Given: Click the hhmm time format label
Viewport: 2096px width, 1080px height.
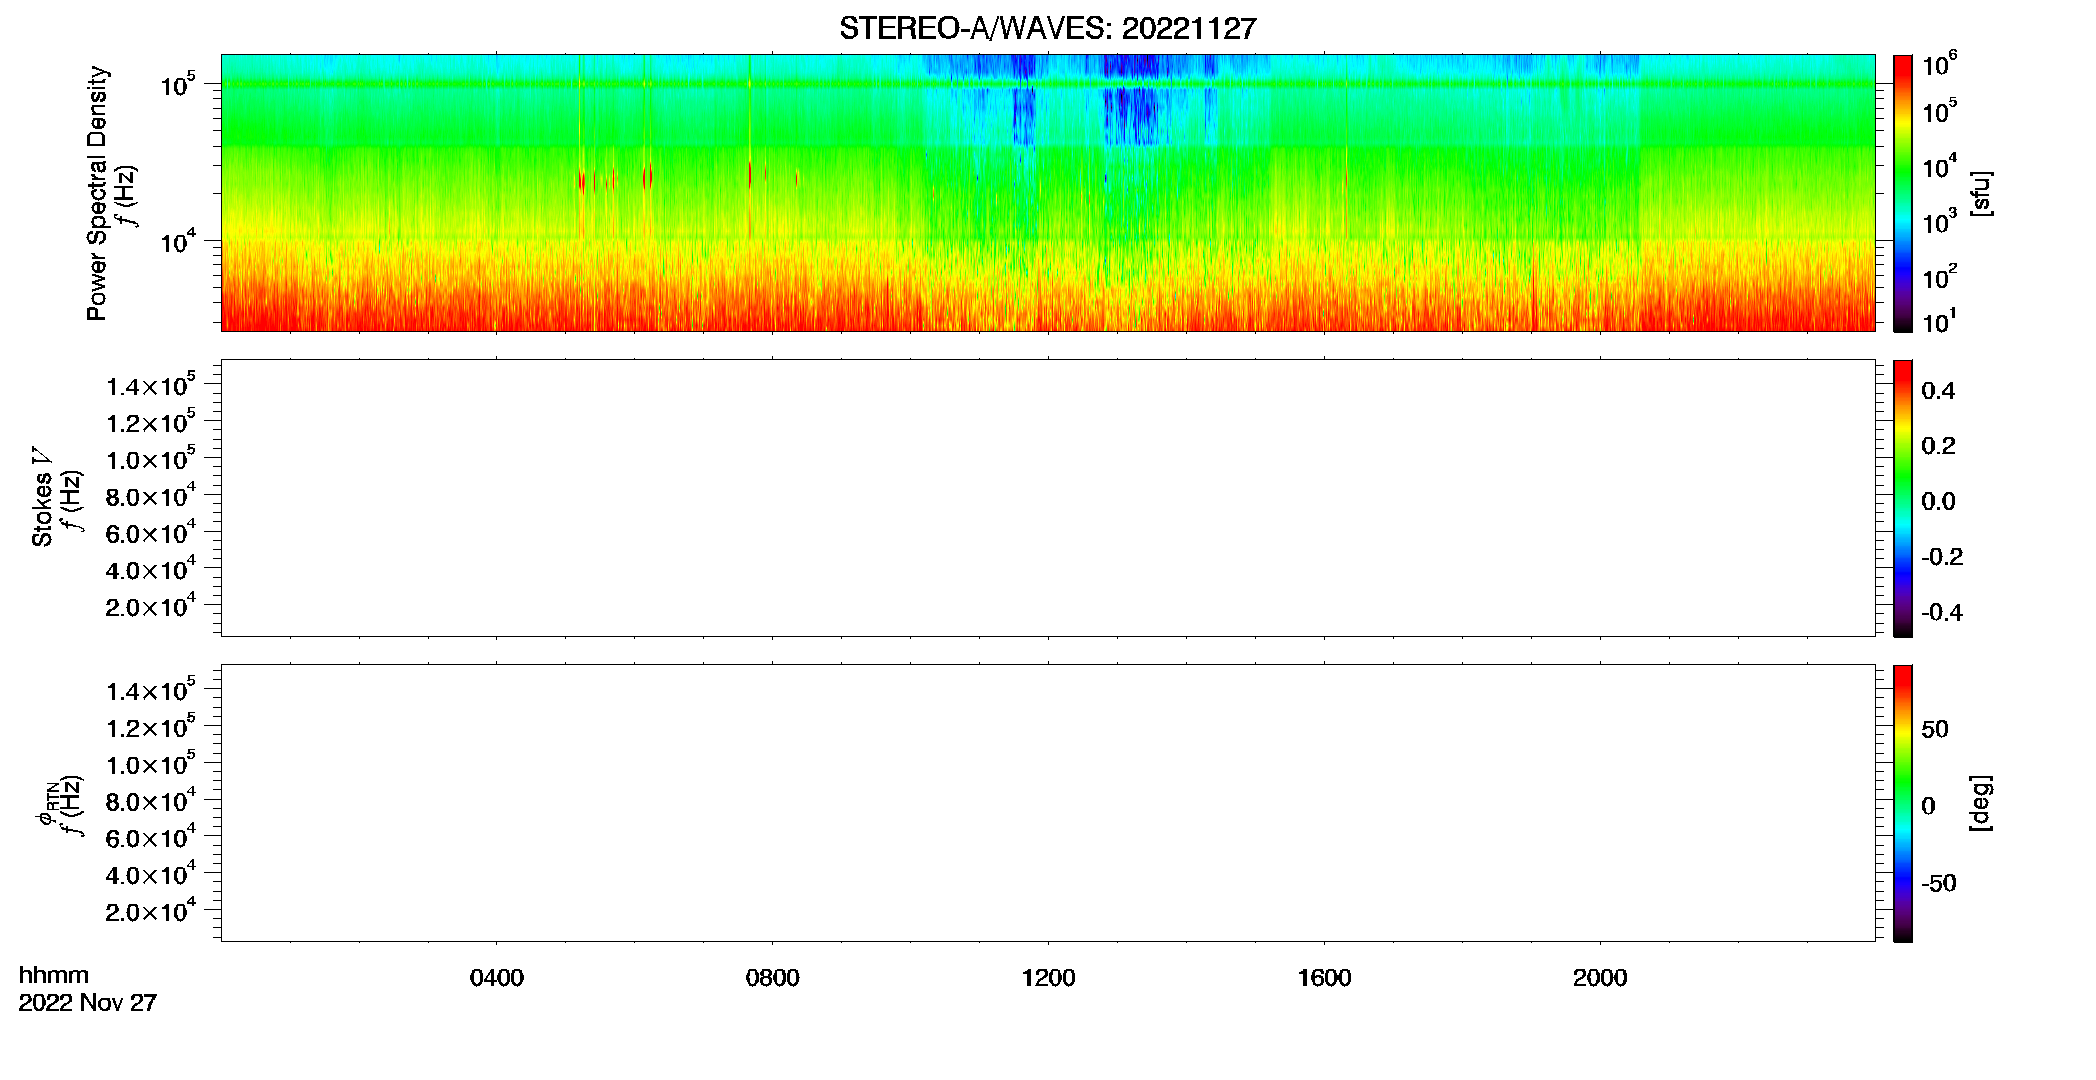Looking at the screenshot, I should pyautogui.click(x=54, y=976).
